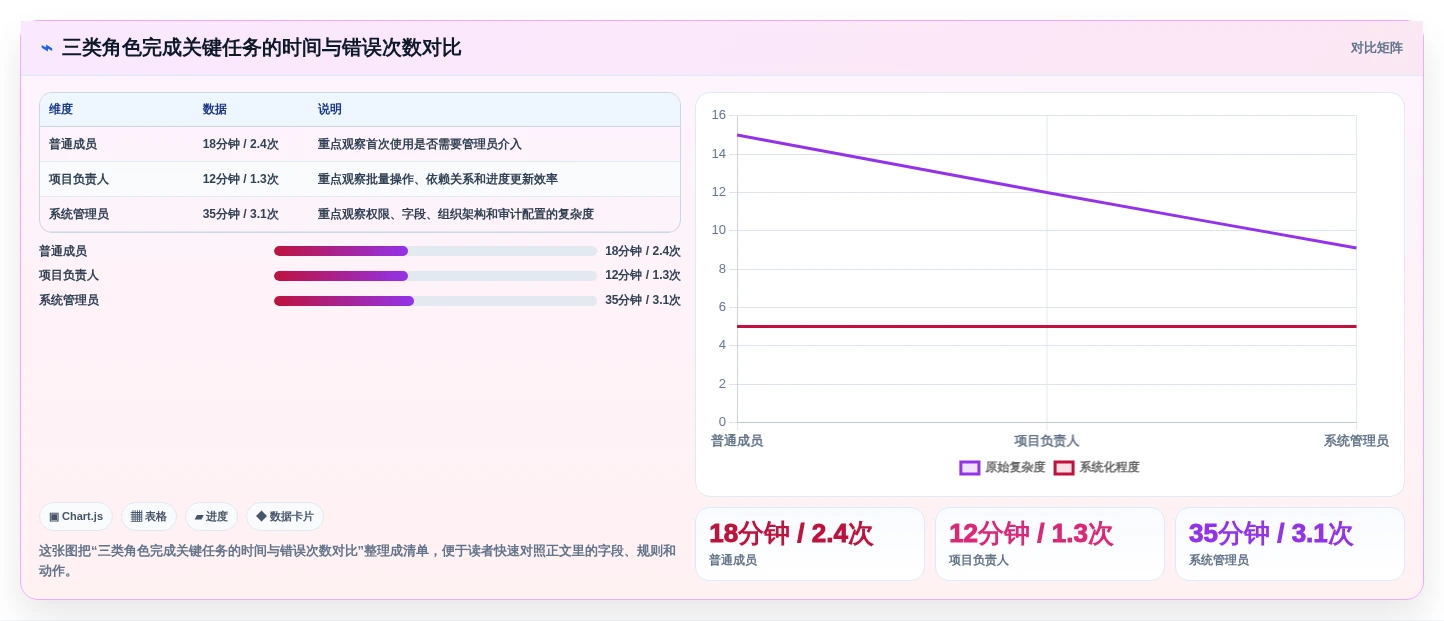1444x621 pixels.
Task: Click the 数据卡片 tag chip
Action: click(285, 516)
